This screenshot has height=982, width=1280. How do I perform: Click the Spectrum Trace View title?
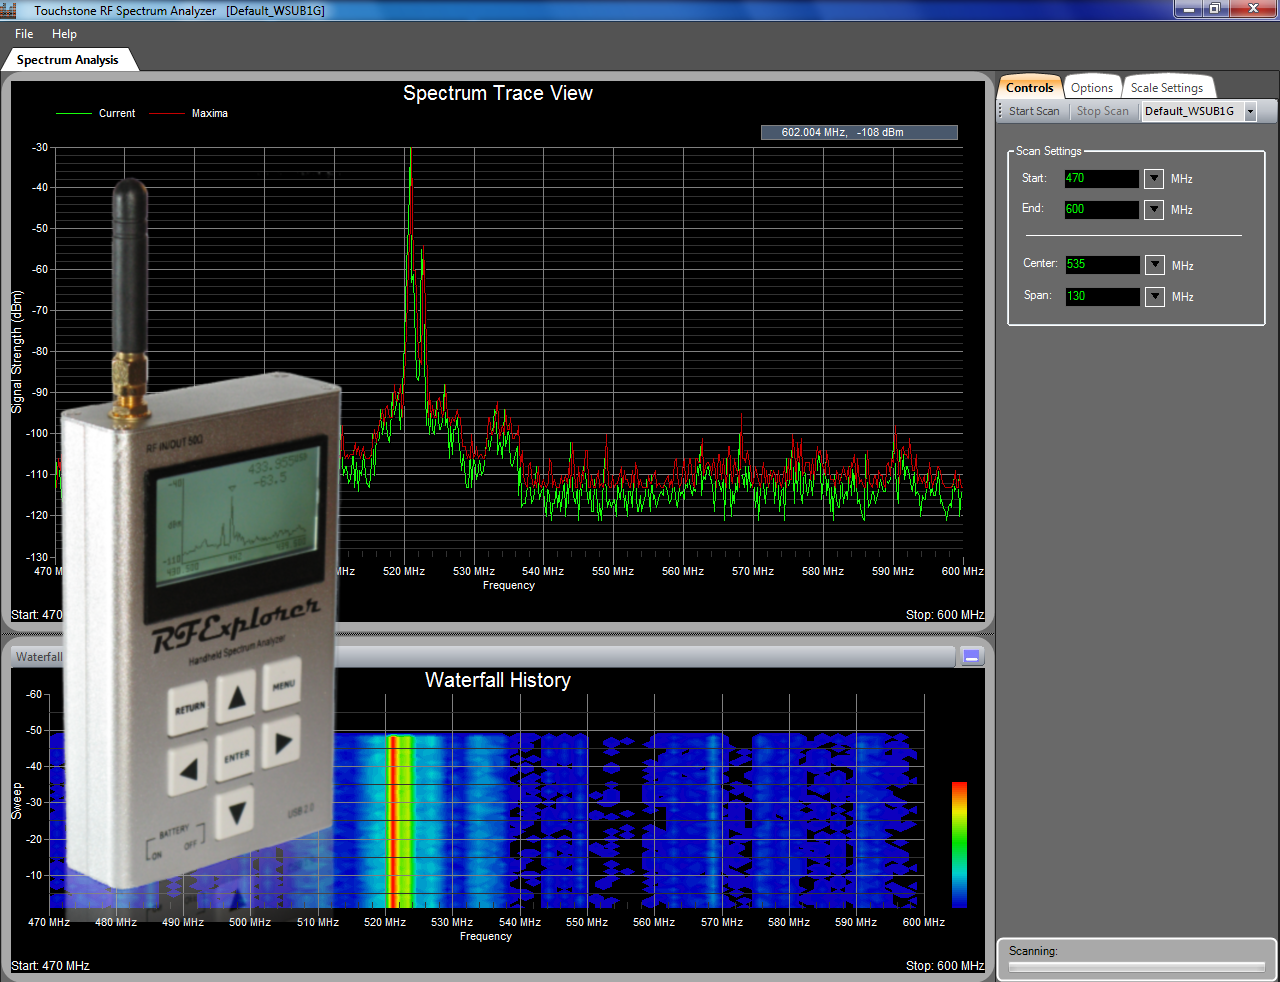[498, 93]
